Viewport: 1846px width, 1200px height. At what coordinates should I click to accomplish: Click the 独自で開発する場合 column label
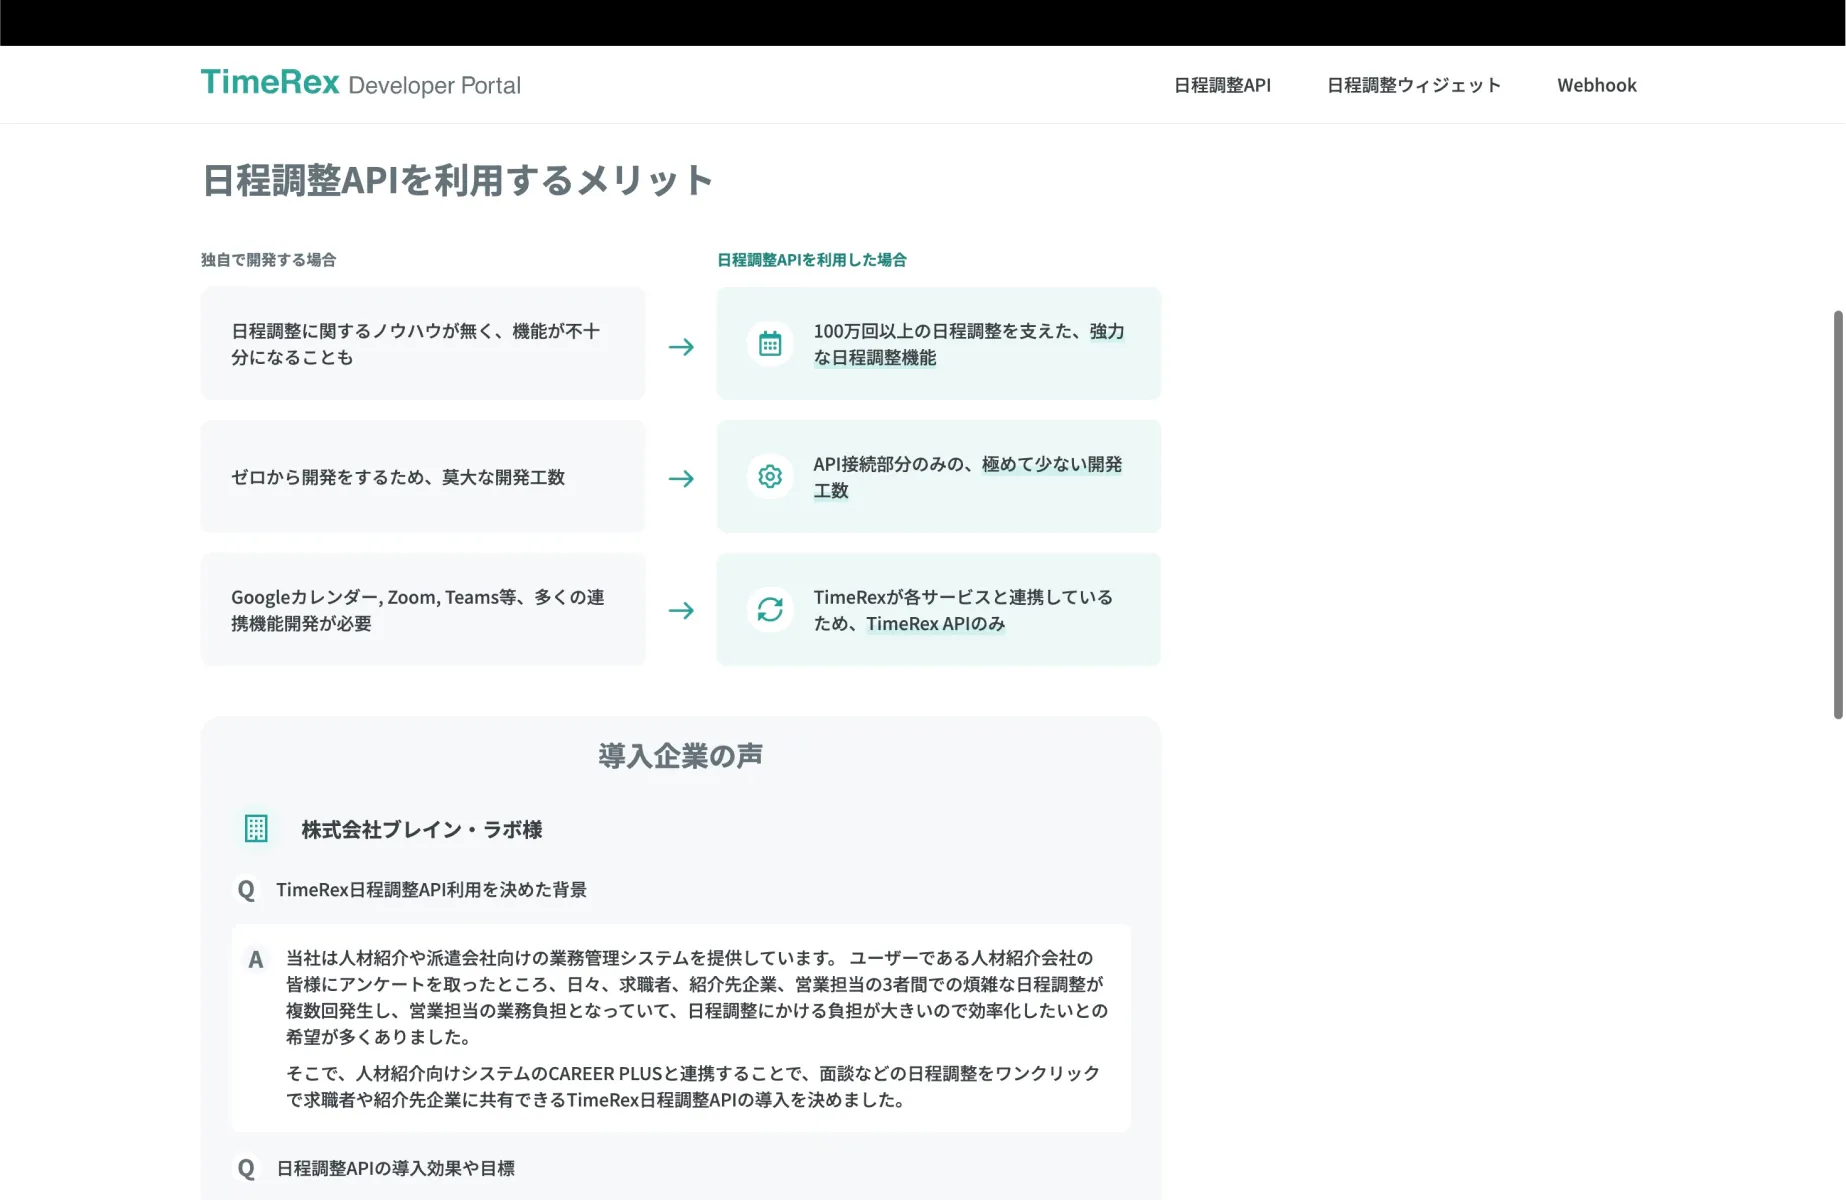click(268, 260)
